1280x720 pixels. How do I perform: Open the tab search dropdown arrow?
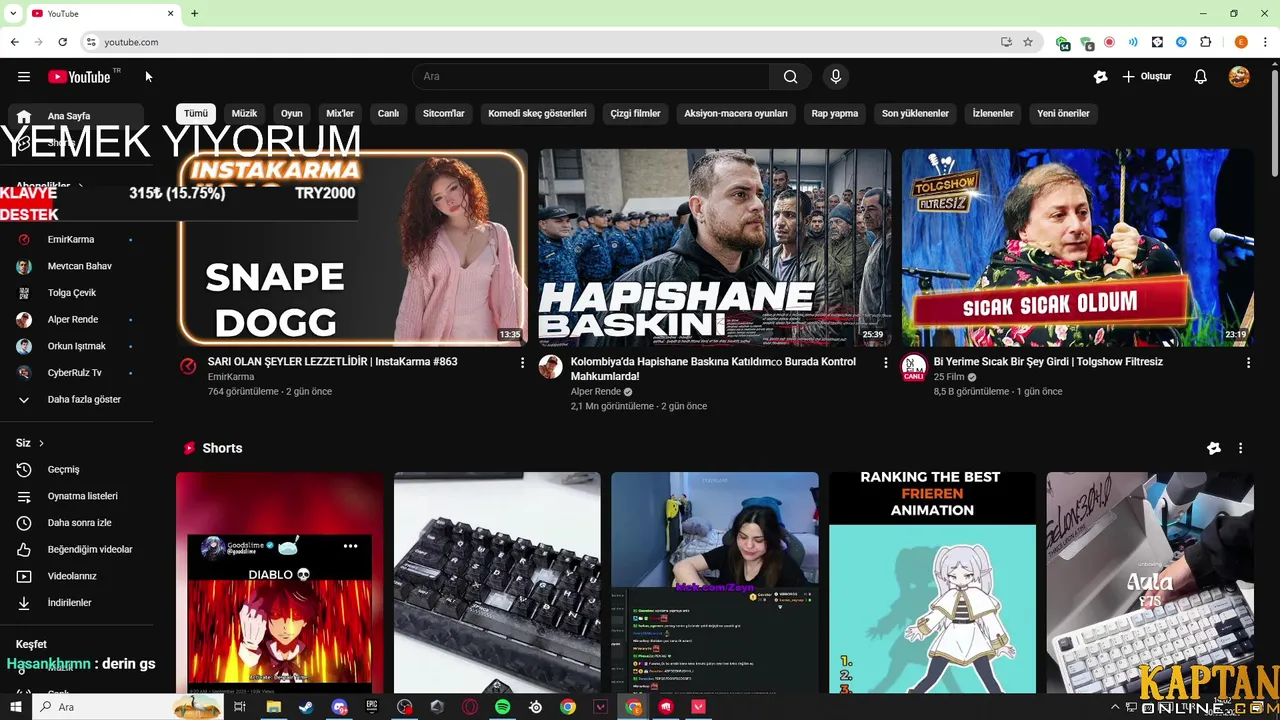[x=12, y=13]
